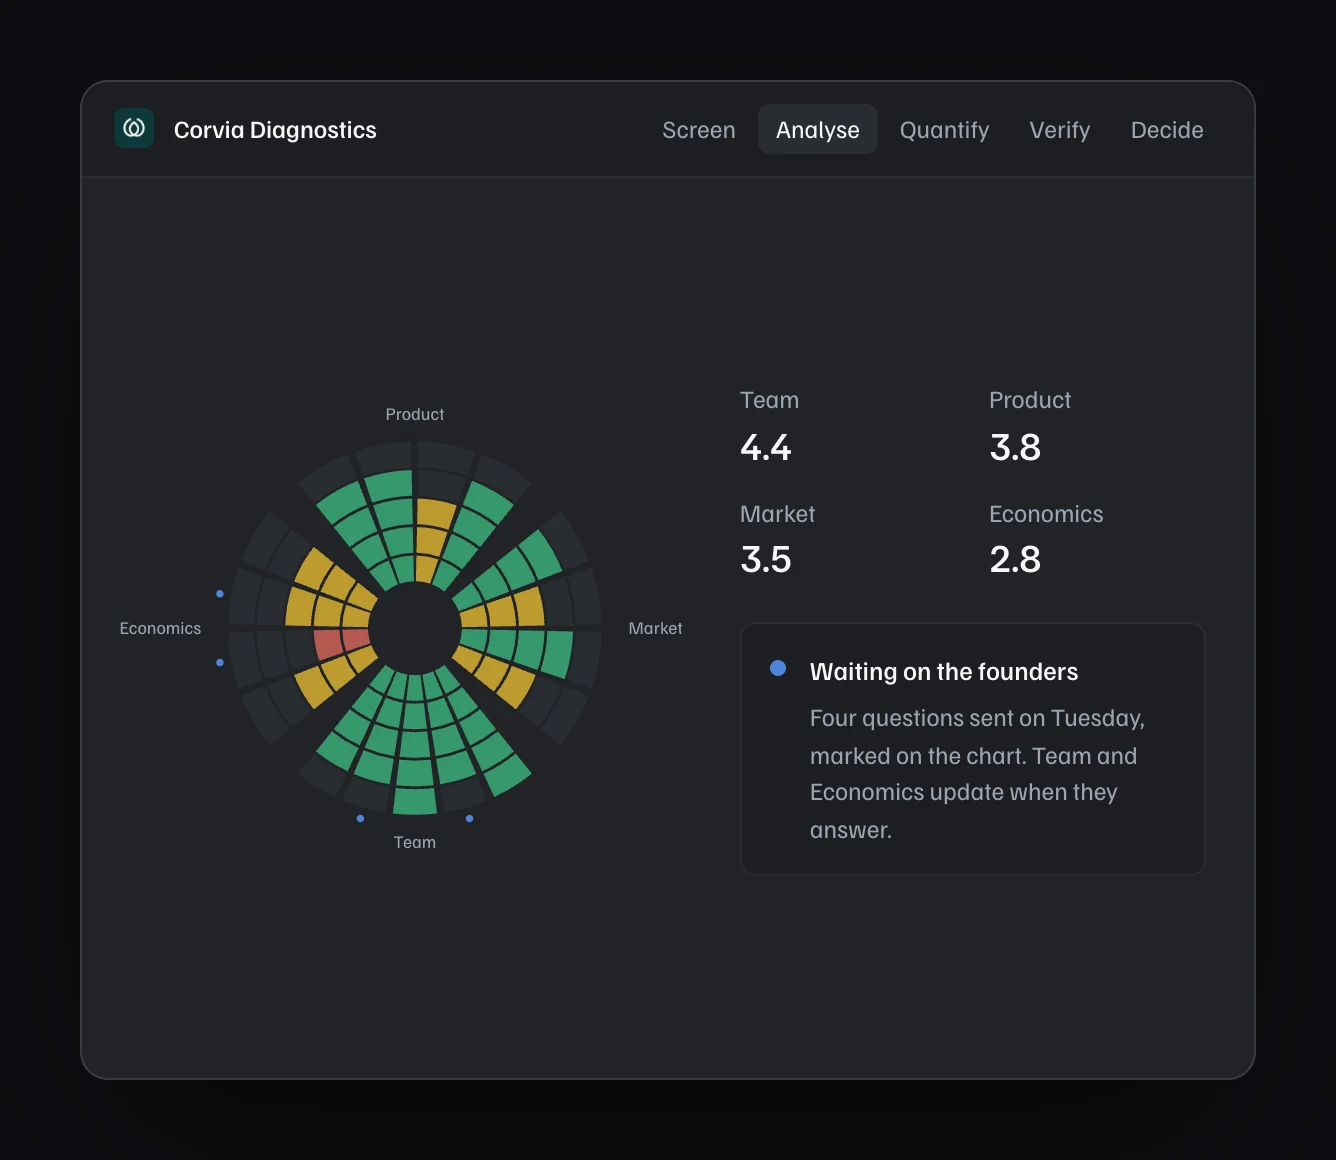This screenshot has width=1336, height=1160.
Task: Open the Decide tab
Action: [x=1167, y=130]
